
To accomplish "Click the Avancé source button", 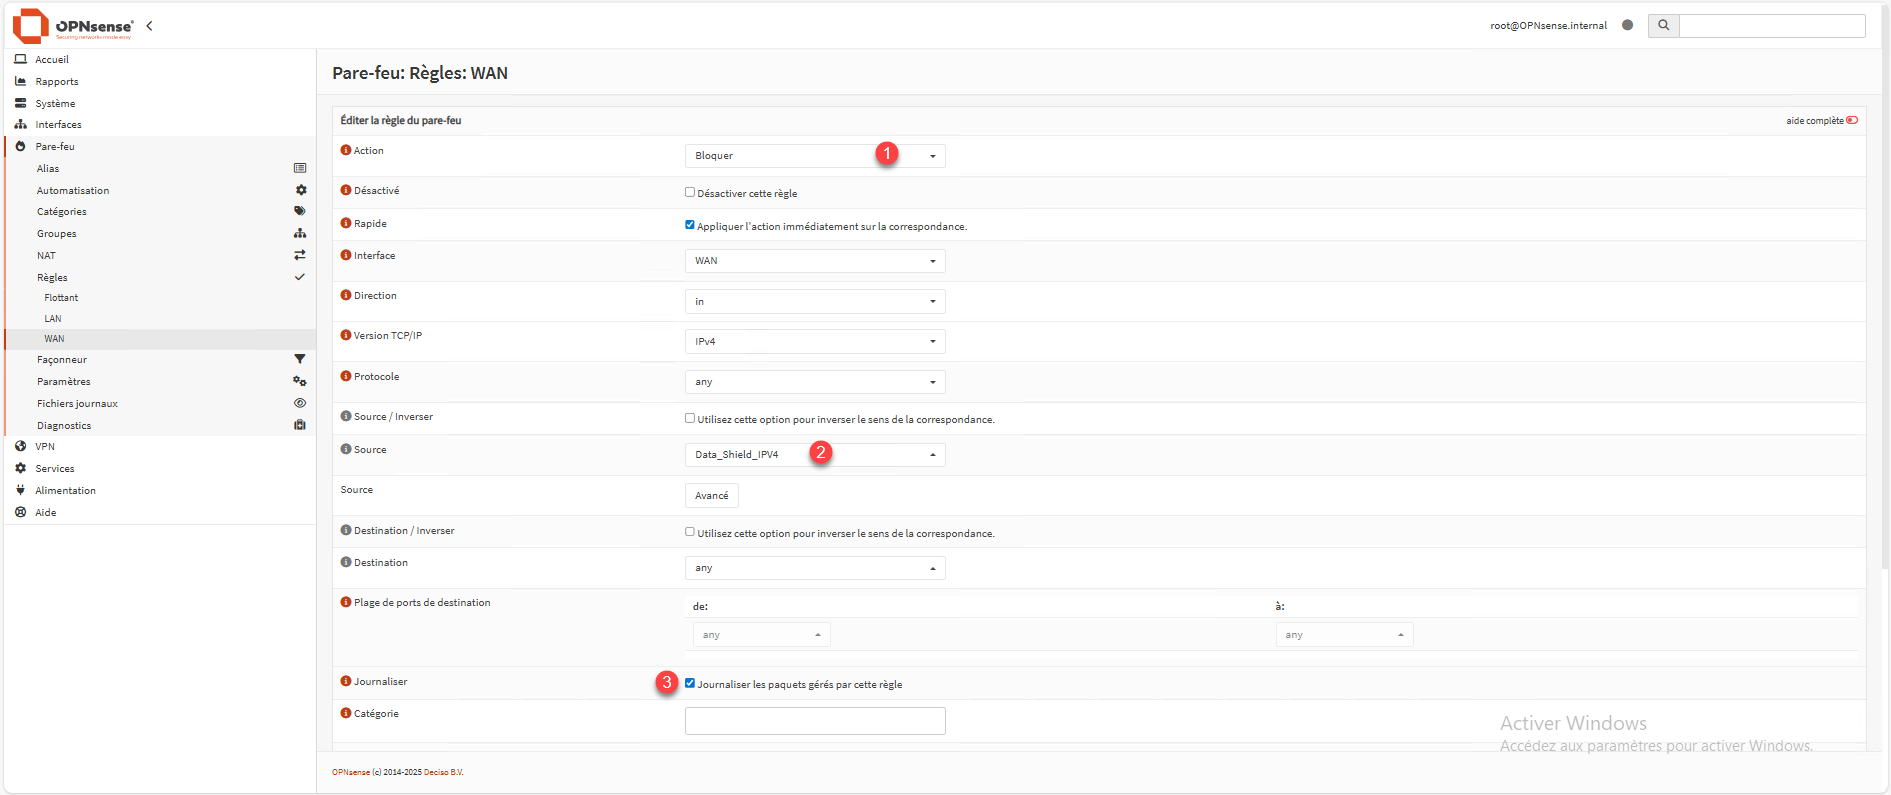I will pyautogui.click(x=711, y=496).
